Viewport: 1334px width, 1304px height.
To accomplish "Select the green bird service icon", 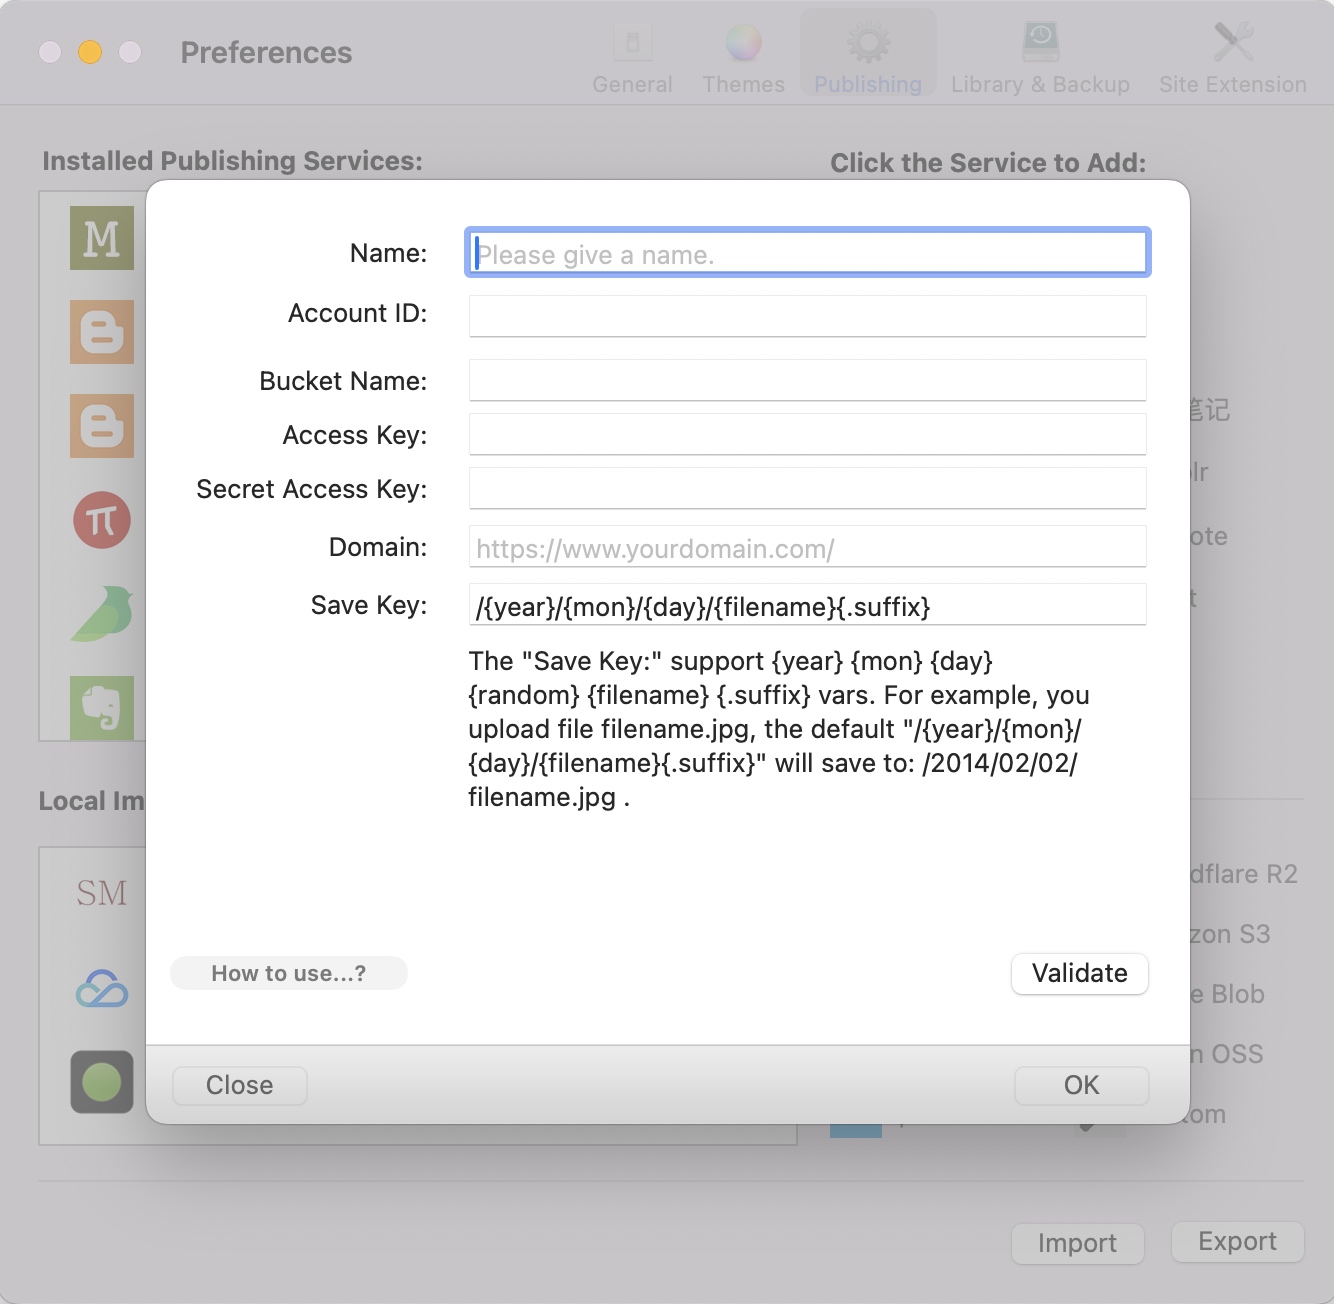I will tap(101, 613).
